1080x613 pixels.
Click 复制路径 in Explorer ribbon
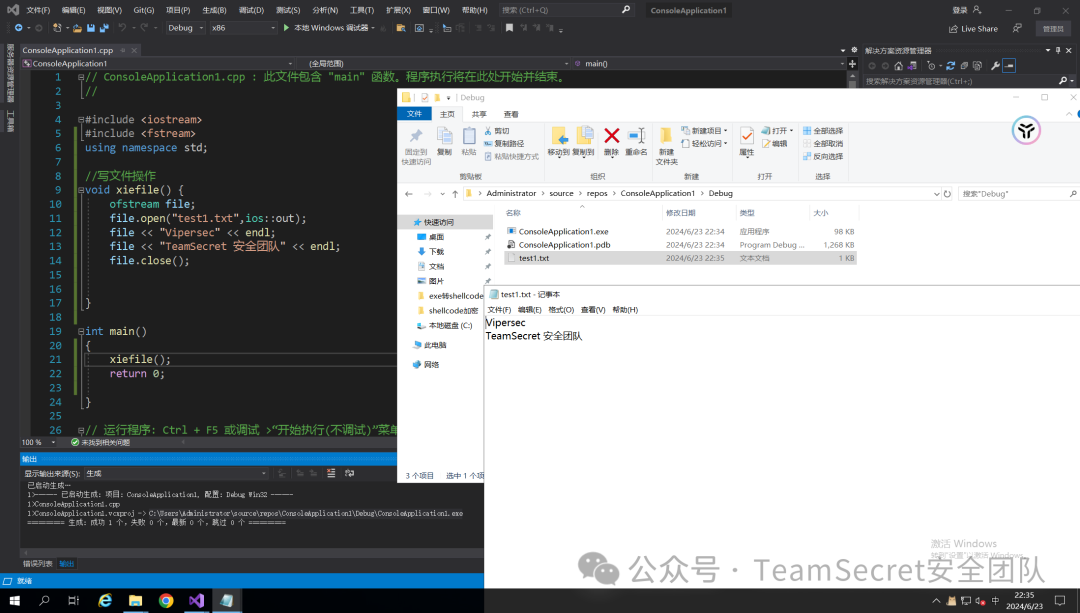tap(503, 143)
